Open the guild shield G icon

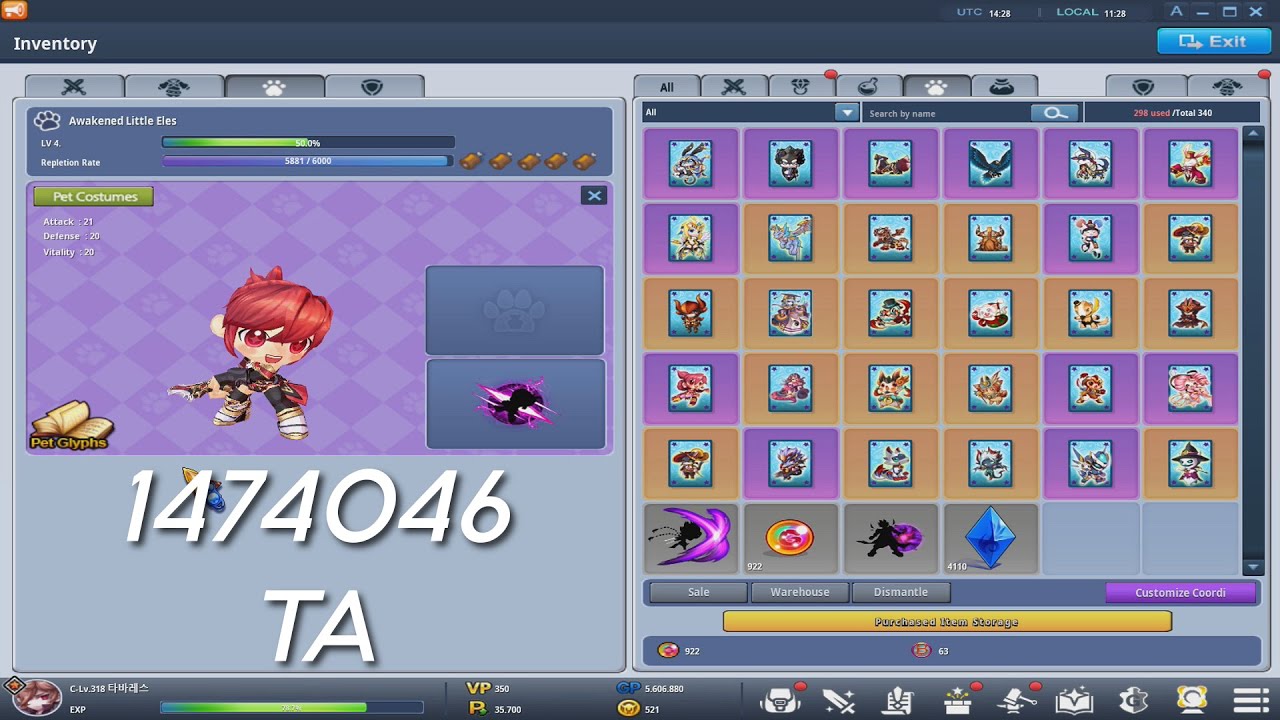(1133, 699)
